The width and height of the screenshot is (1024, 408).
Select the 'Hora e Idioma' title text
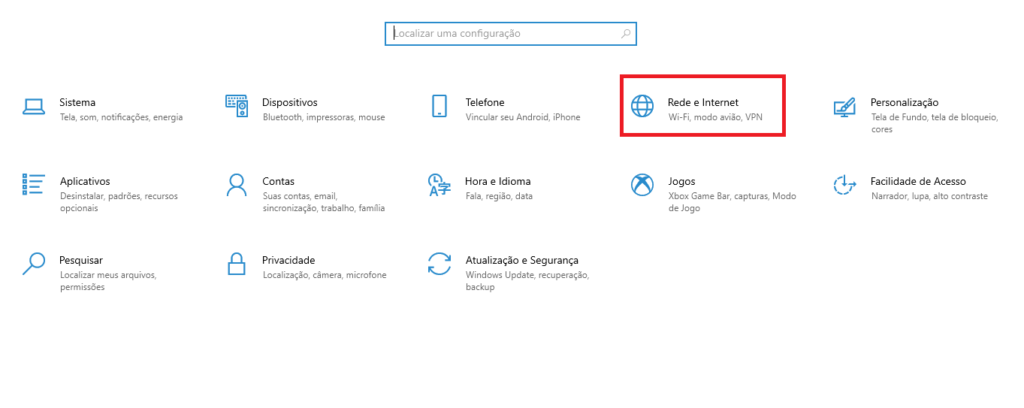click(497, 181)
